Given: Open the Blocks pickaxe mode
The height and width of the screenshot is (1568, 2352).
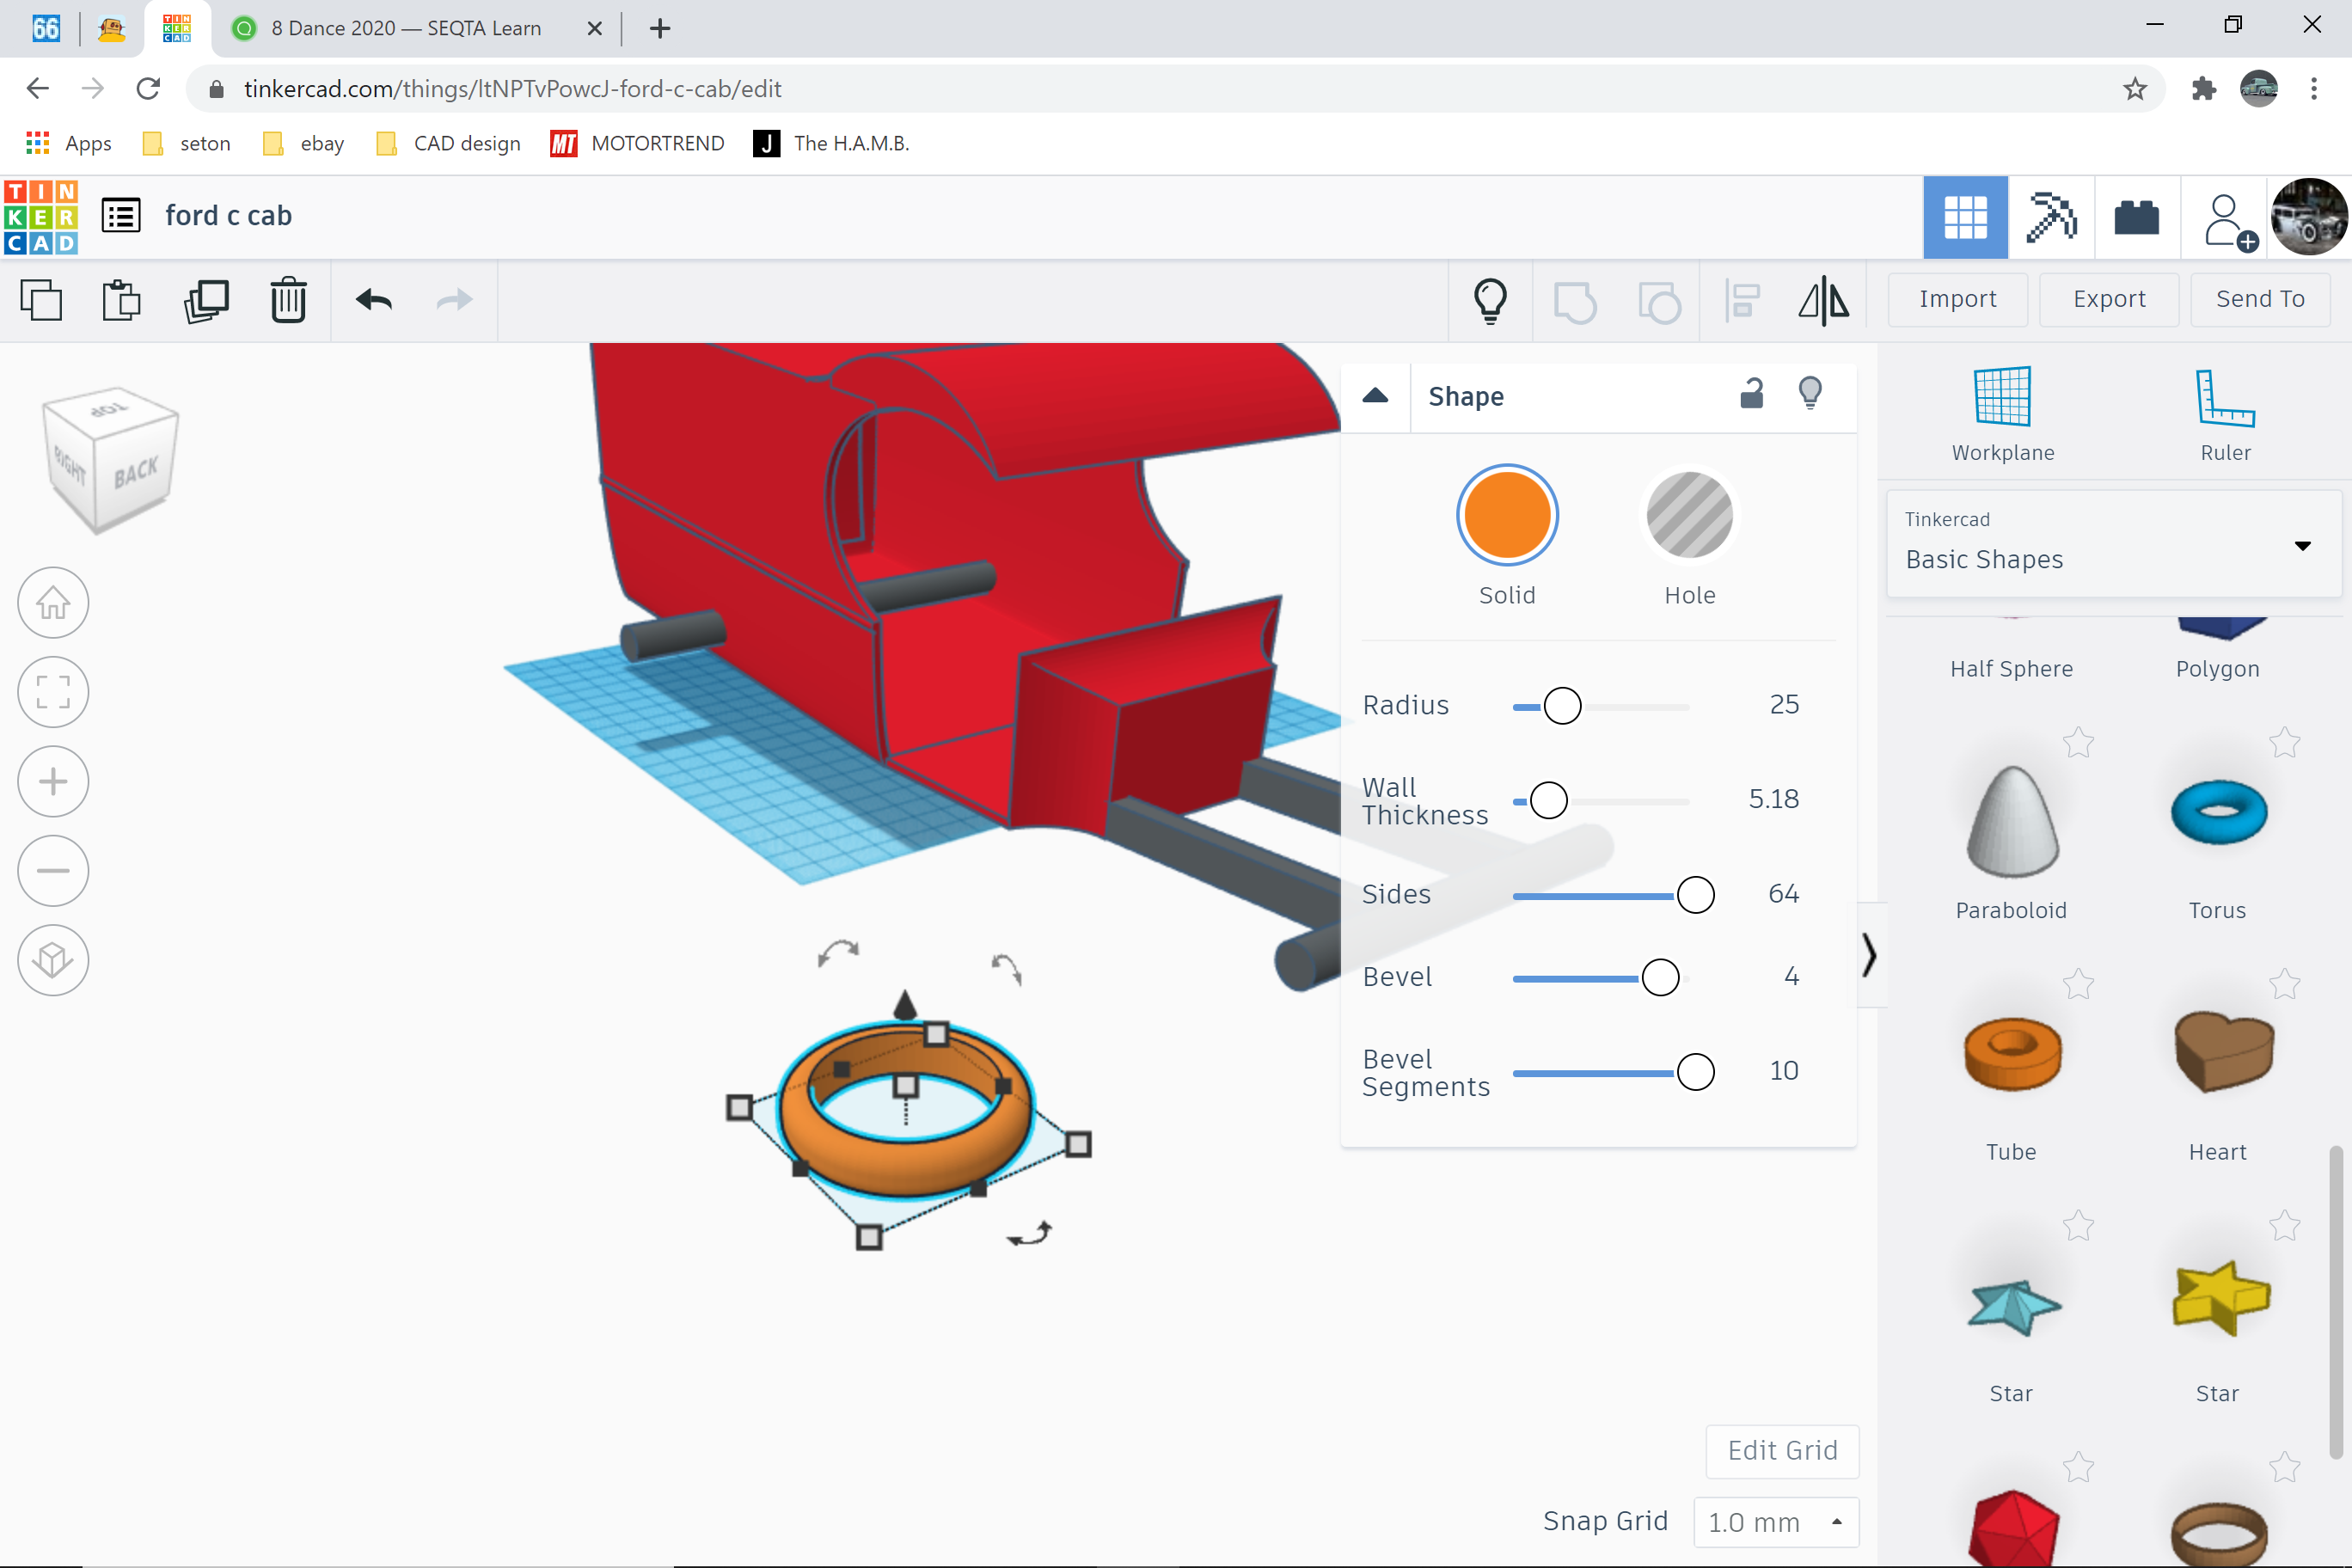Looking at the screenshot, I should pyautogui.click(x=2050, y=218).
